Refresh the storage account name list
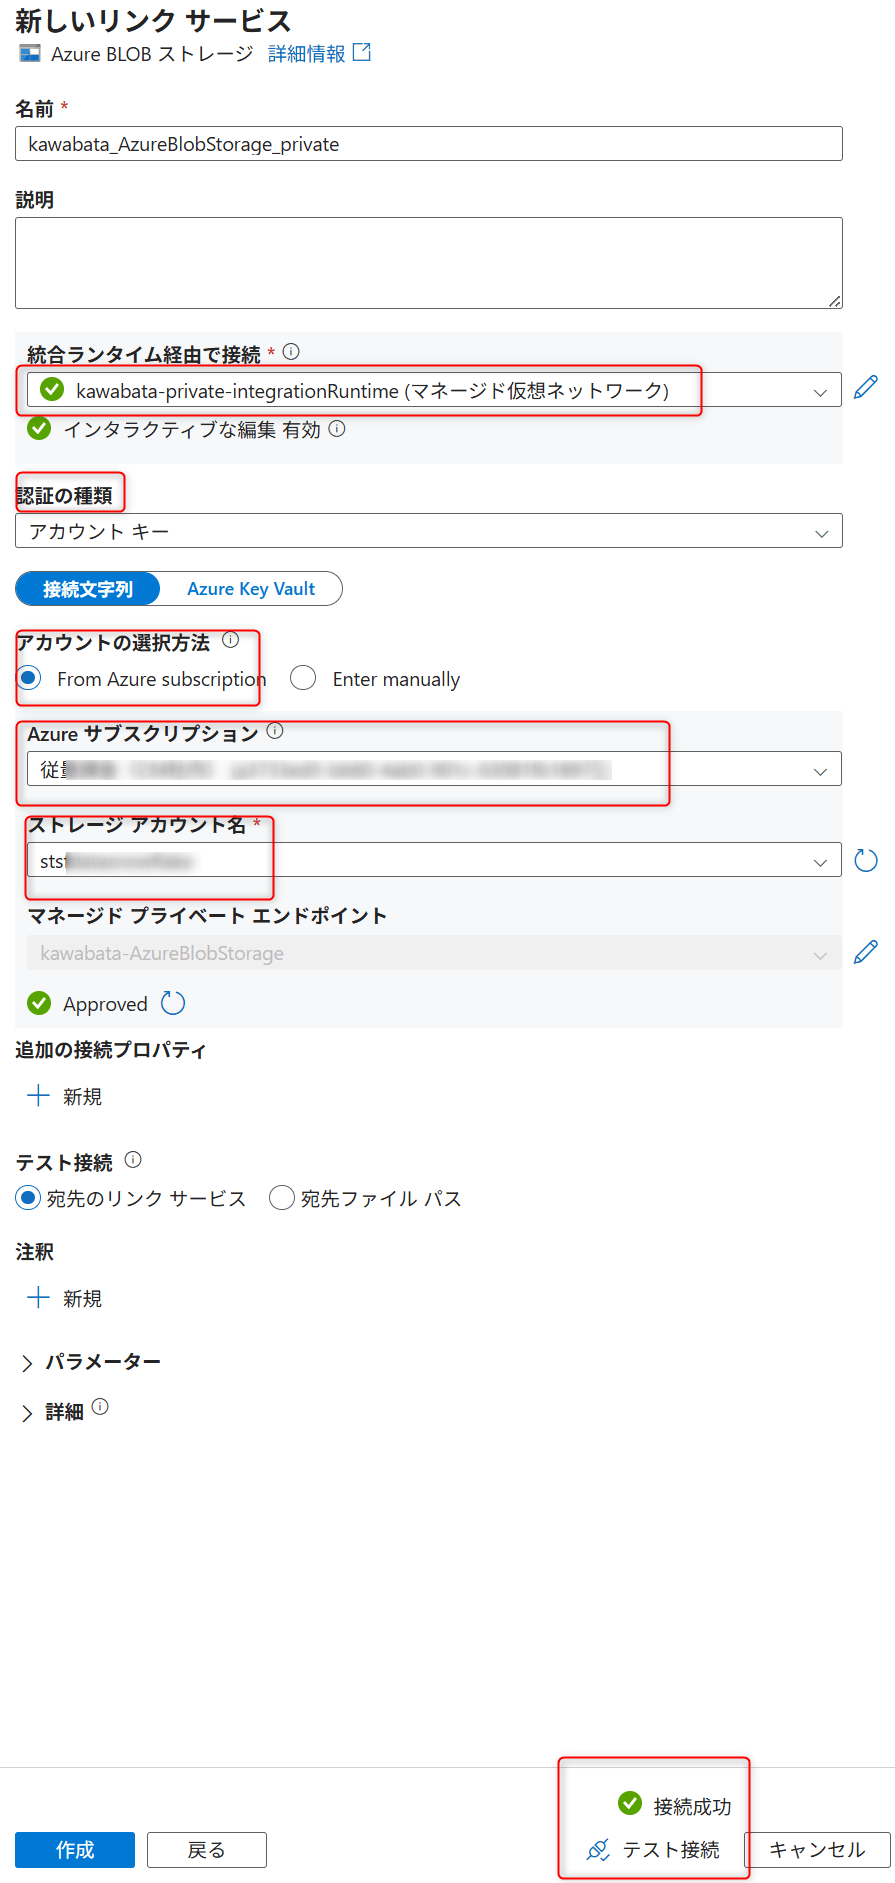The width and height of the screenshot is (895, 1883). tap(866, 860)
